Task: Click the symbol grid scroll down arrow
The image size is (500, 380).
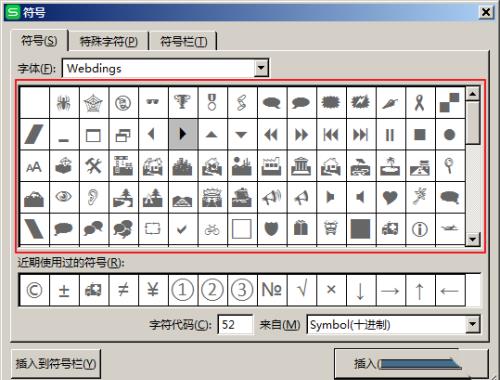Action: (473, 239)
